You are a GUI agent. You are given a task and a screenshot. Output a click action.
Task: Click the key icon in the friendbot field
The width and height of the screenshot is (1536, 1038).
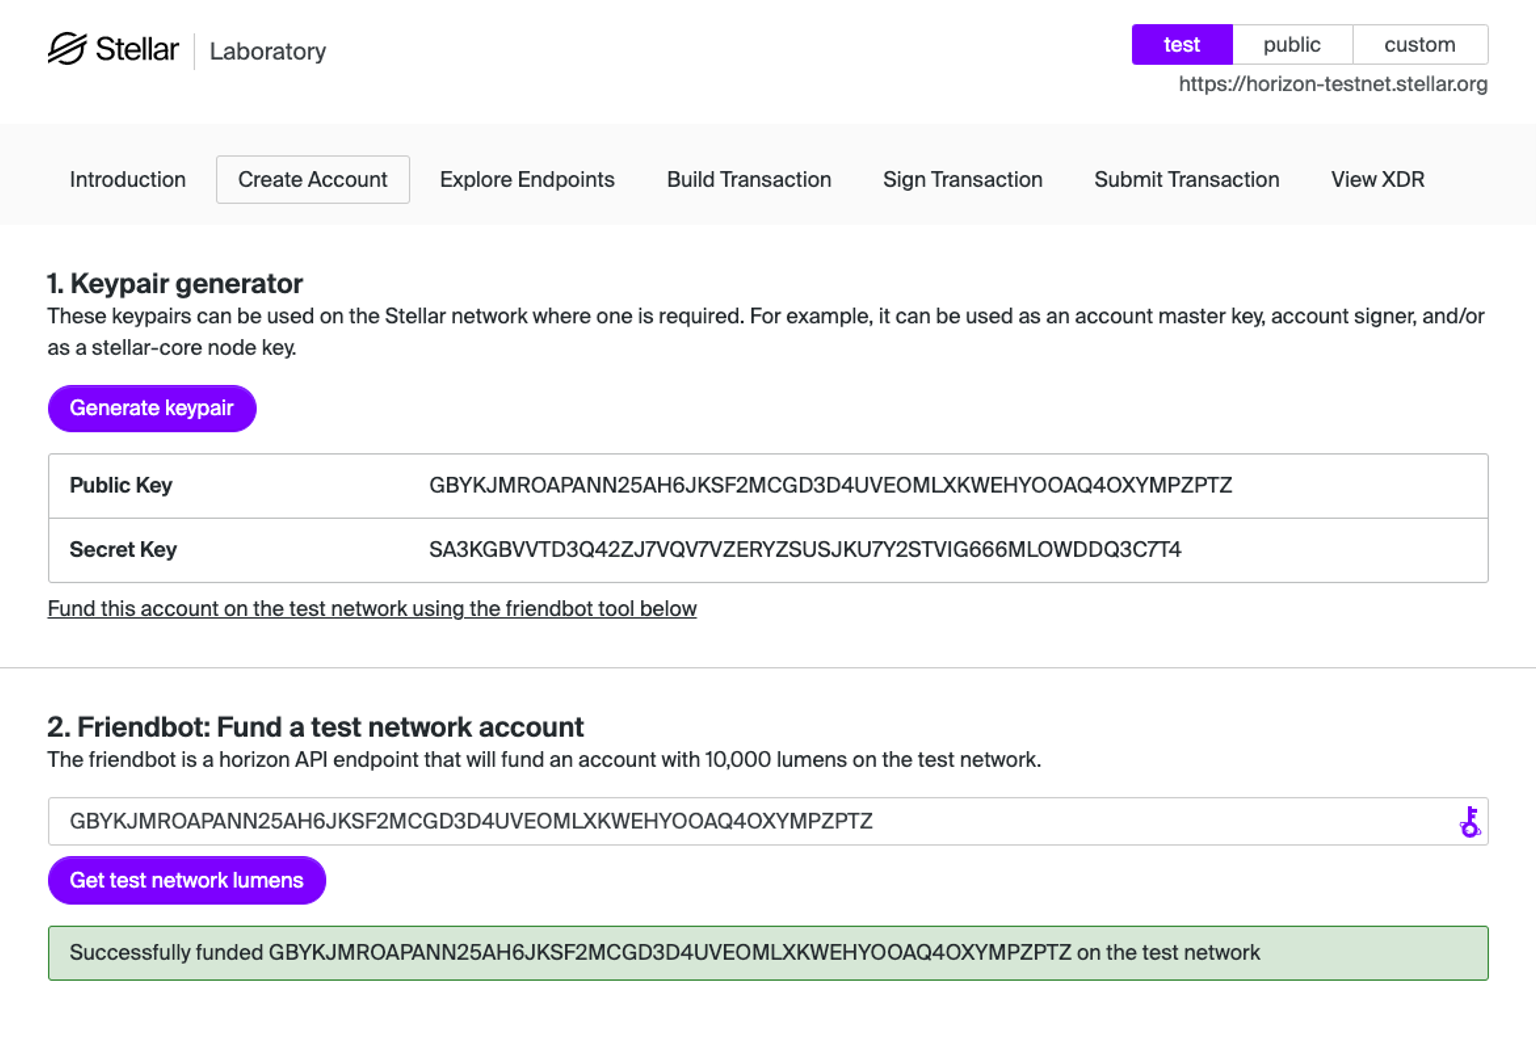pyautogui.click(x=1469, y=822)
